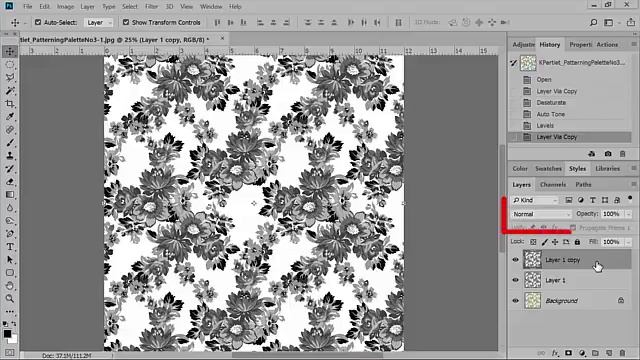Select the Magic Wand tool

10,91
